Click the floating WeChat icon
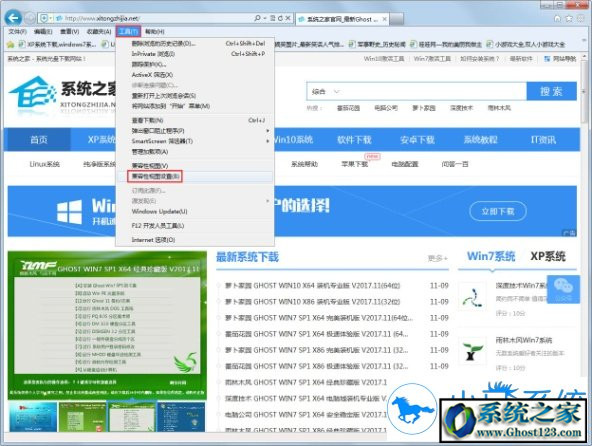The image size is (592, 446). [x=563, y=289]
